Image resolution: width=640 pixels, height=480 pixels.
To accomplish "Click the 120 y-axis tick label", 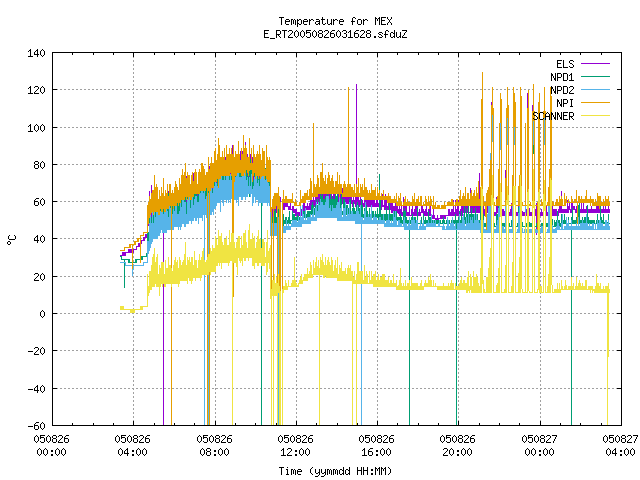I will 36,90.
